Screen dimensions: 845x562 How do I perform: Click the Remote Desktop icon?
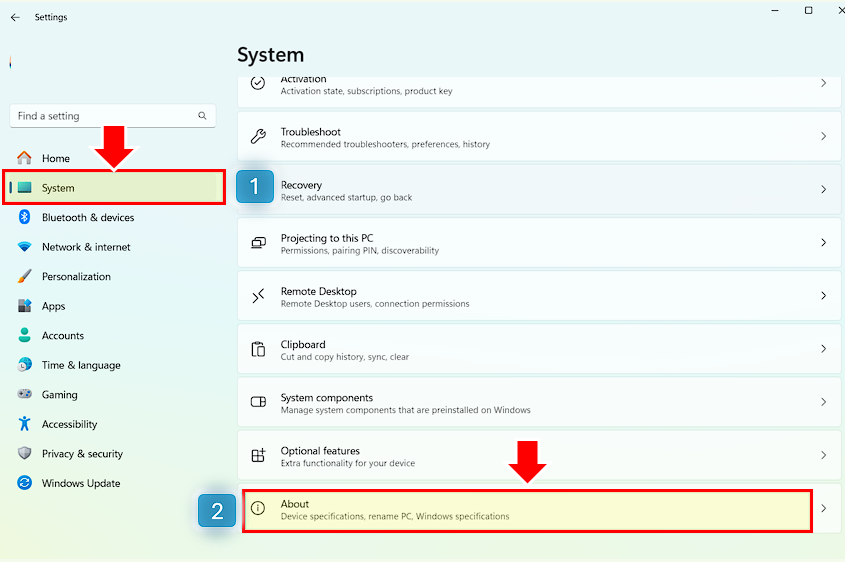258,296
